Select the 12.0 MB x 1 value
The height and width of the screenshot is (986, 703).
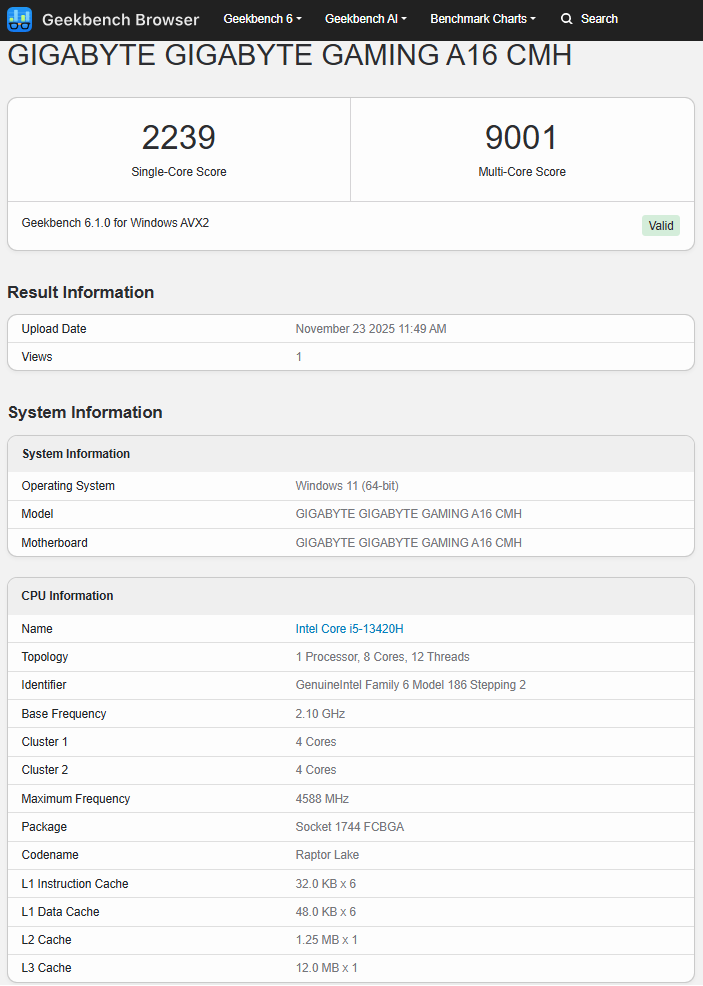click(x=326, y=968)
